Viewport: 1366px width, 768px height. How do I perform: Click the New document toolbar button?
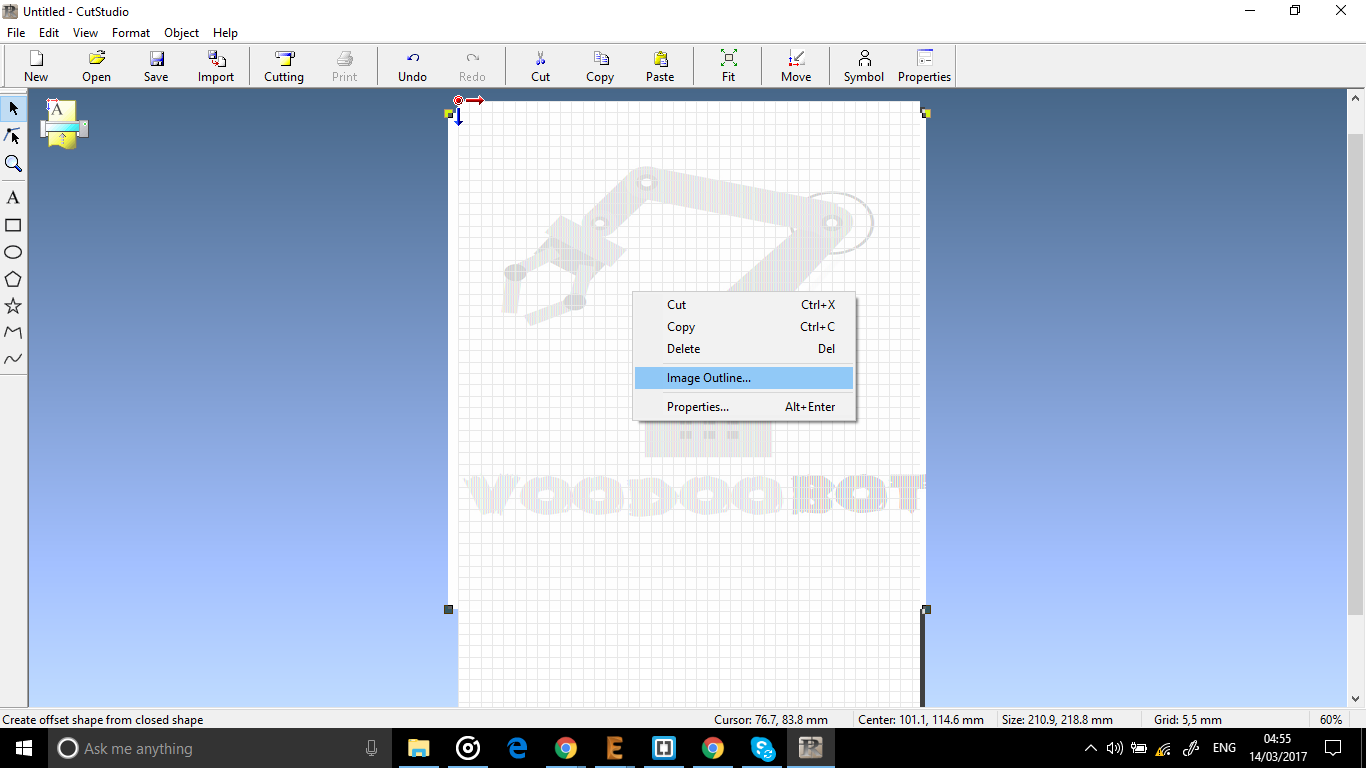click(x=36, y=66)
